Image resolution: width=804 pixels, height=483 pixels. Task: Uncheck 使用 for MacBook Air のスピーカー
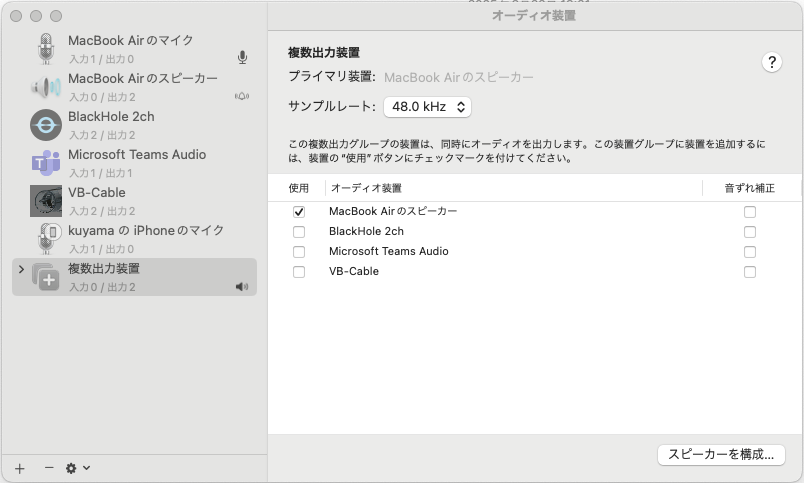pyautogui.click(x=299, y=212)
